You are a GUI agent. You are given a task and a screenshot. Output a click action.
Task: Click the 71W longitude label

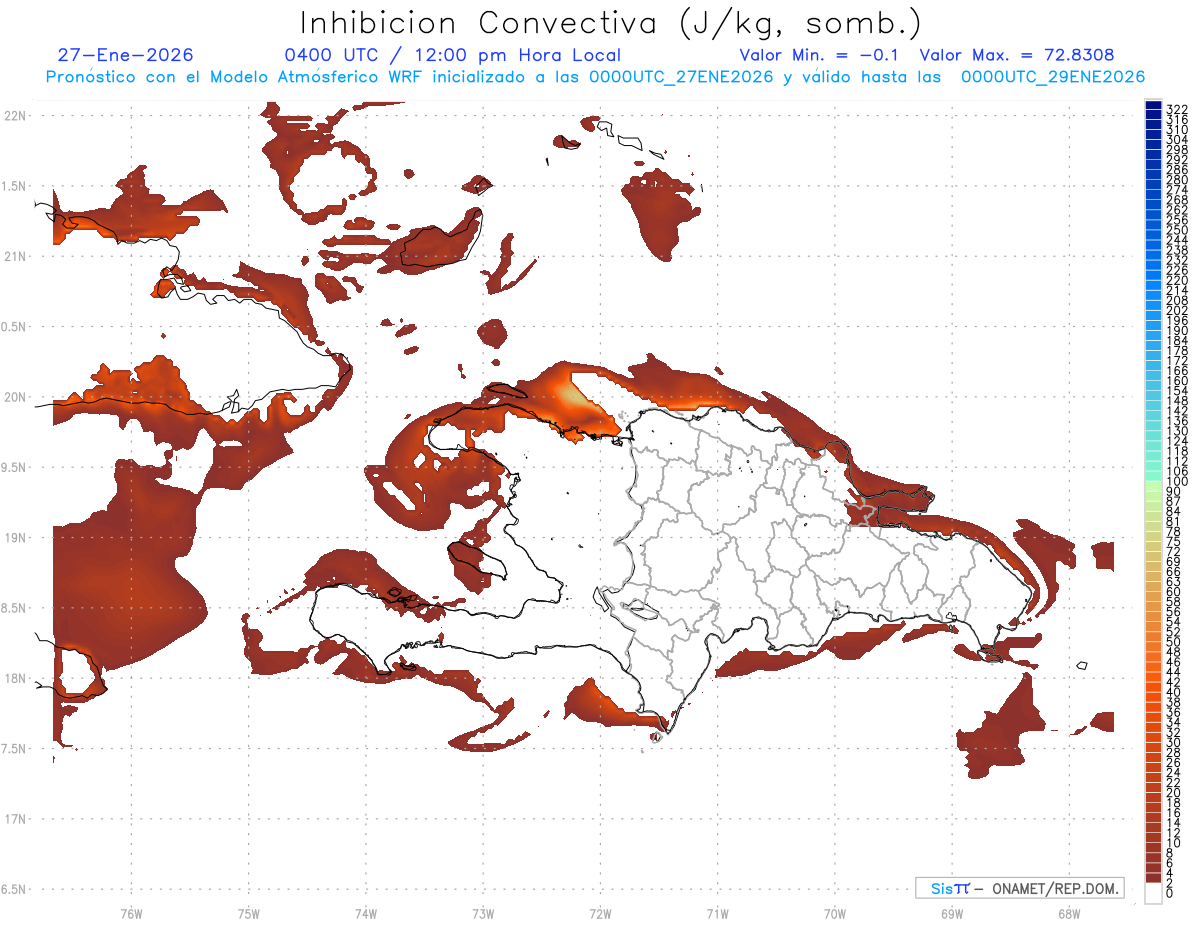click(x=717, y=913)
